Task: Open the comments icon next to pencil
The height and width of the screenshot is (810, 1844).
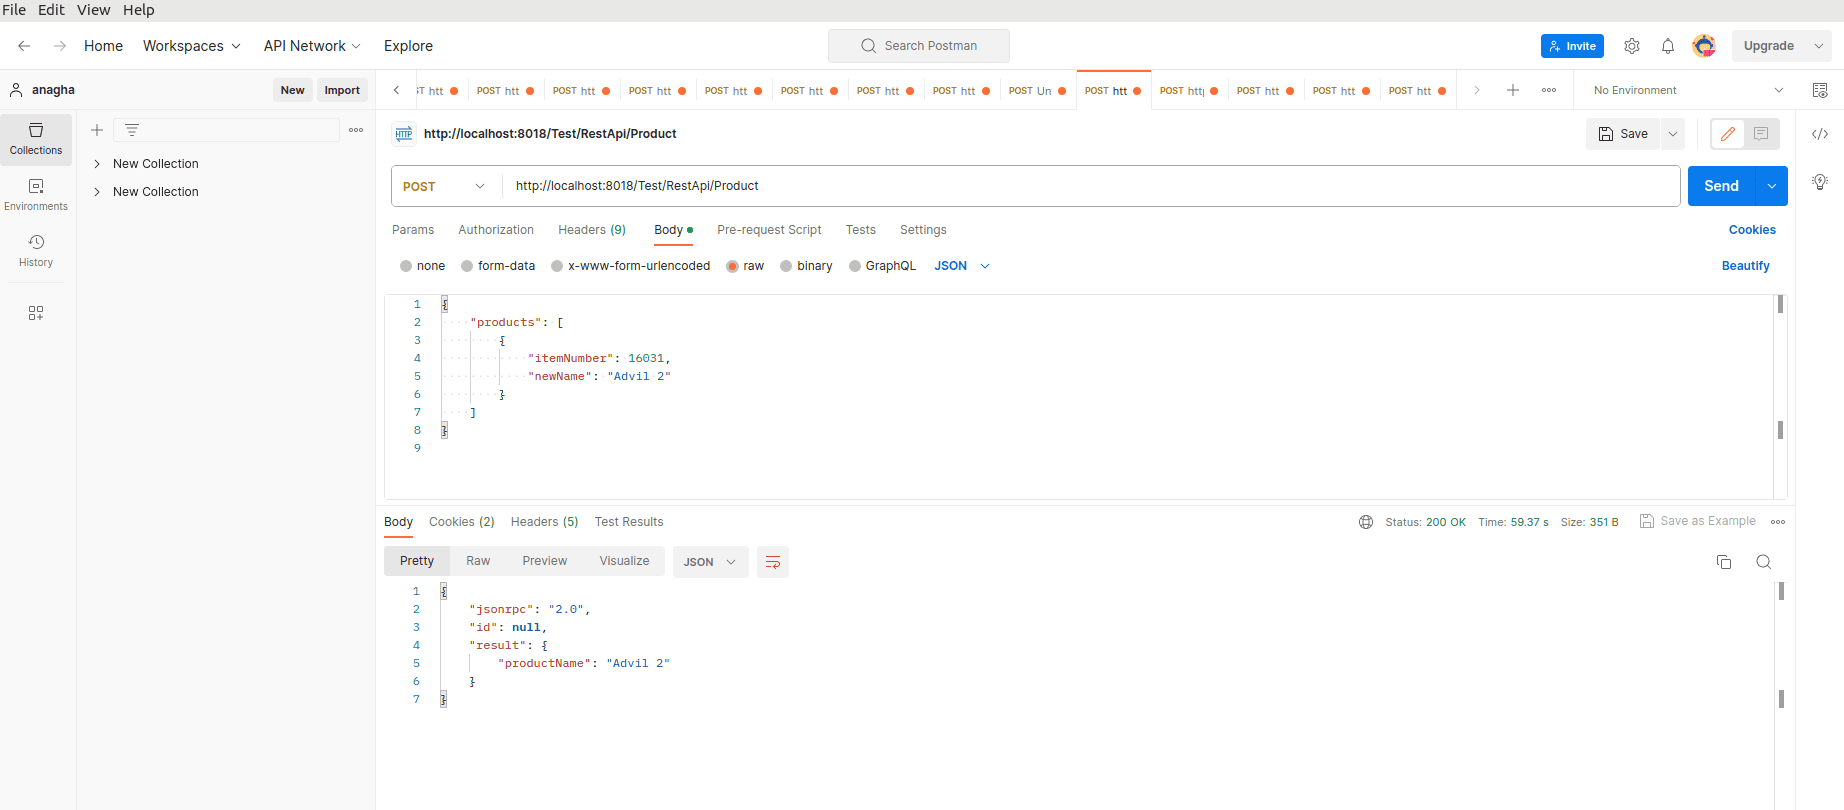Action: pos(1761,134)
